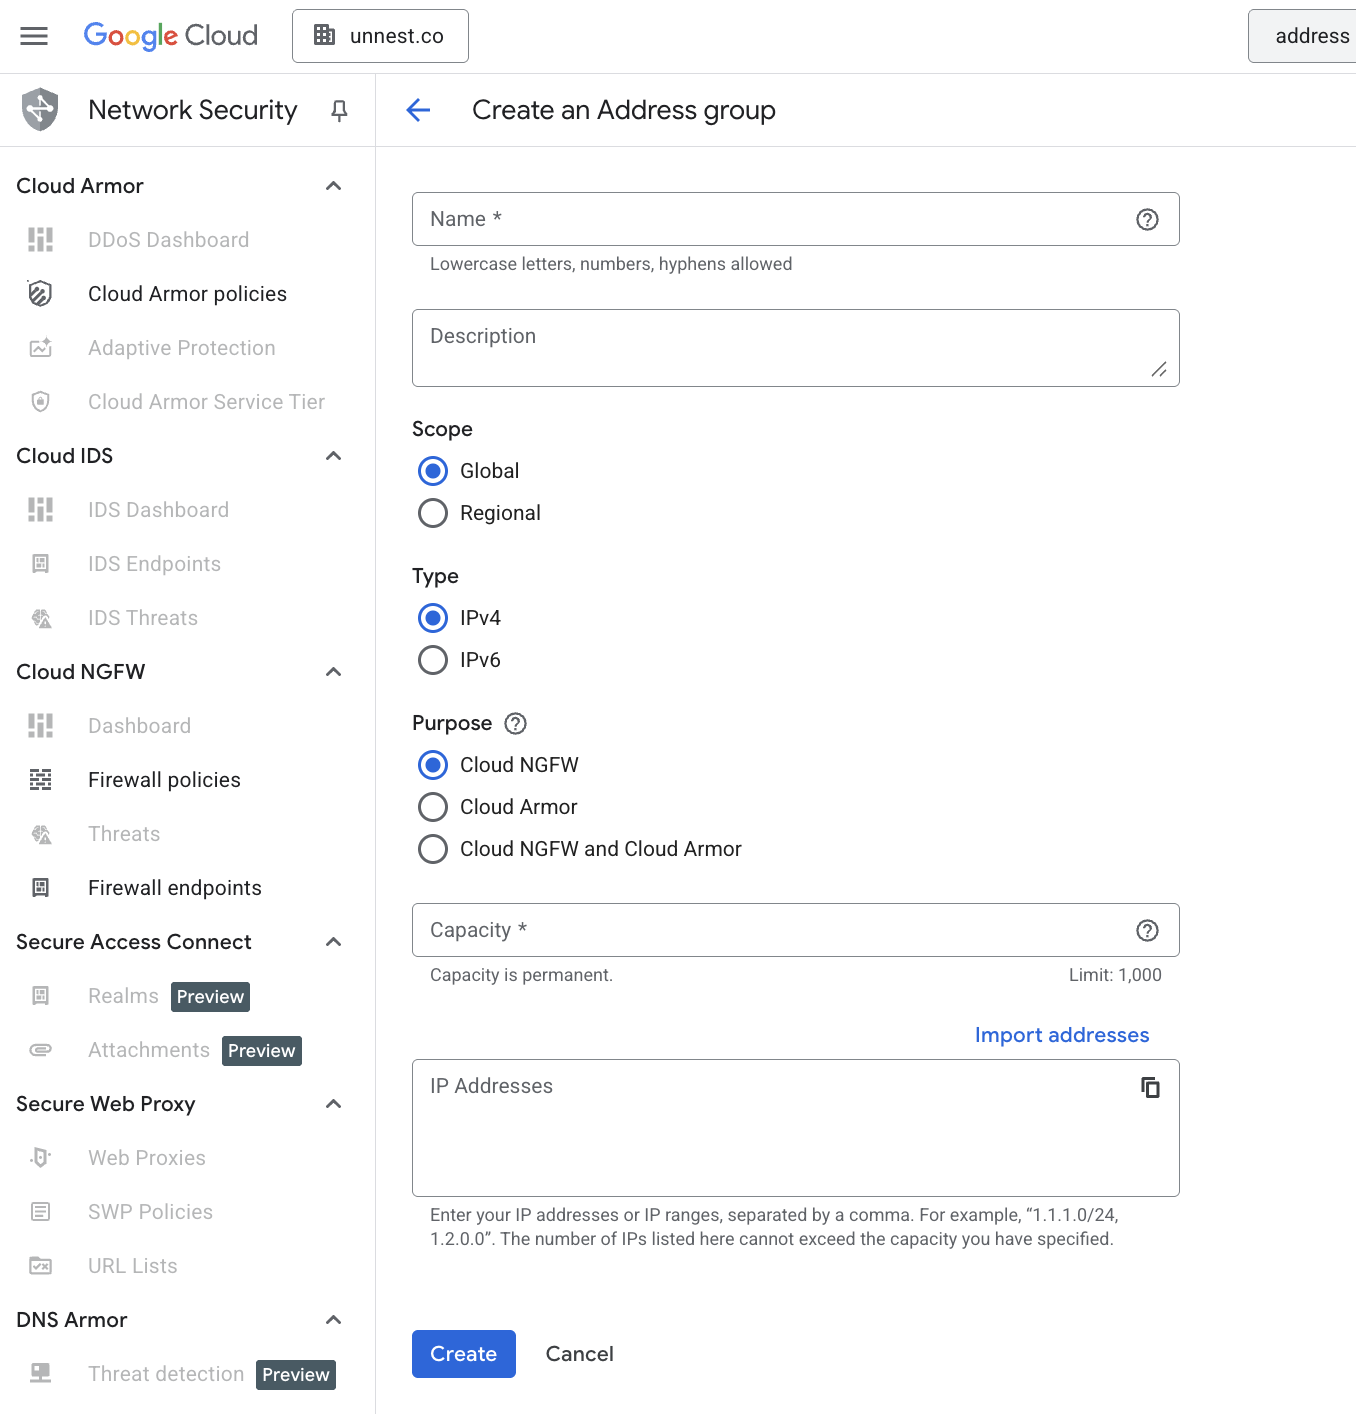The image size is (1356, 1414).
Task: Pin the Network Security product
Action: click(339, 110)
